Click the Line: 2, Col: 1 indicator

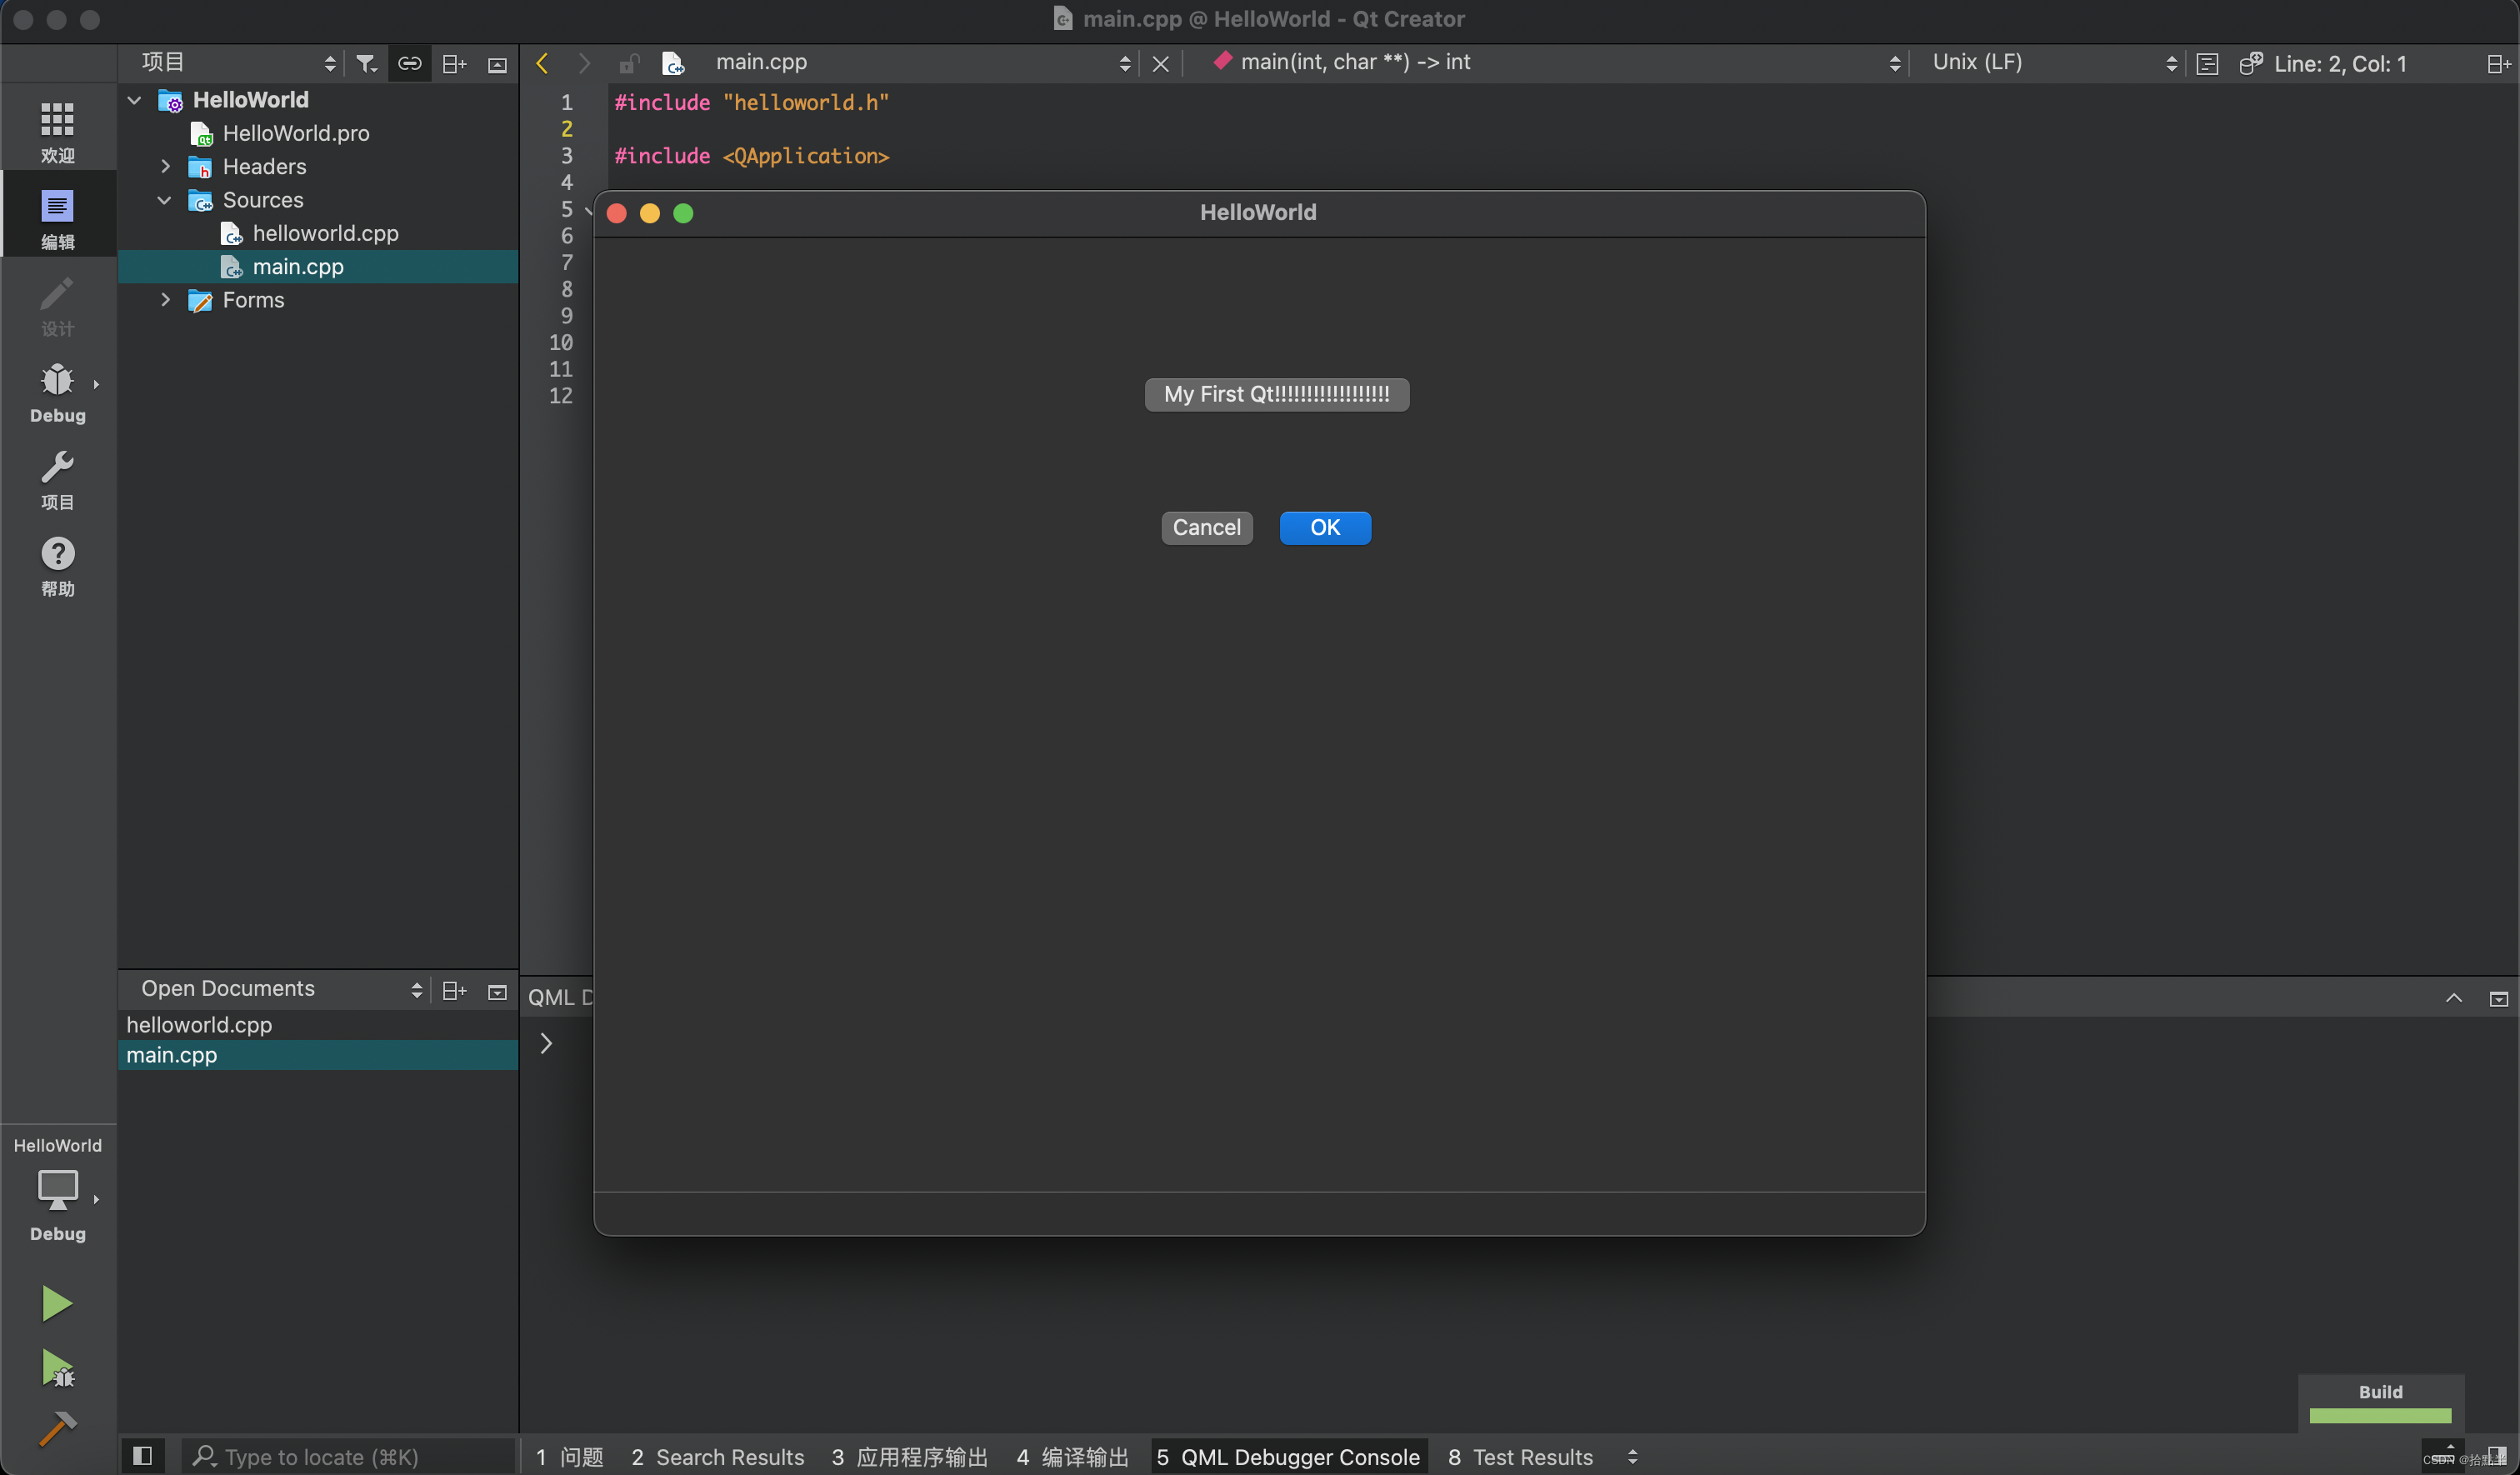point(2340,63)
